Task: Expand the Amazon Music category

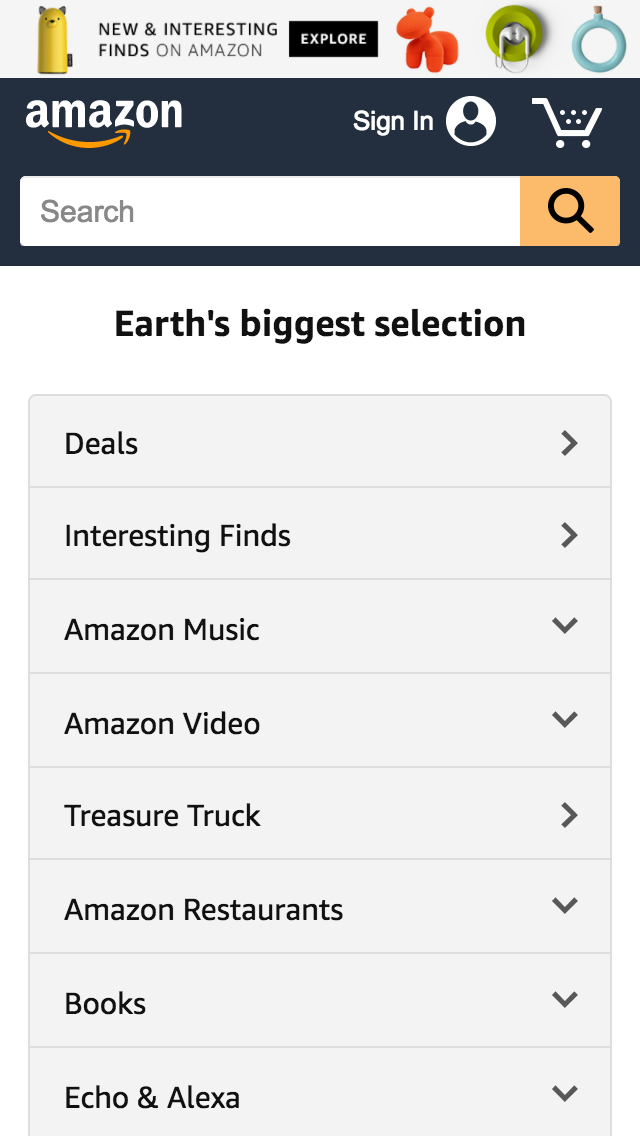Action: 565,627
